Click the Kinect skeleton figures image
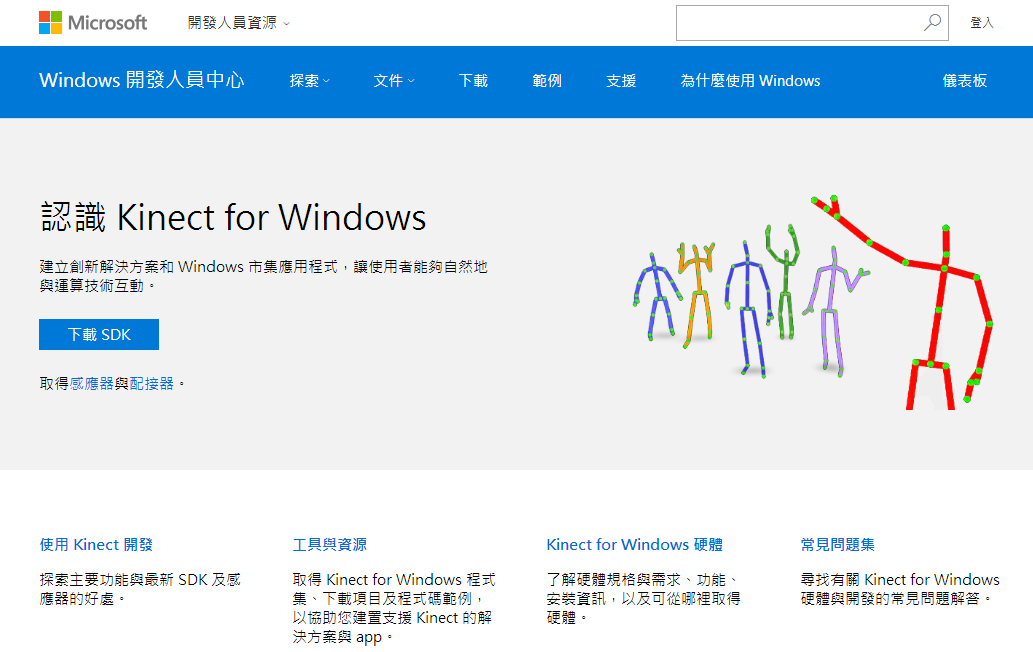 pos(814,302)
